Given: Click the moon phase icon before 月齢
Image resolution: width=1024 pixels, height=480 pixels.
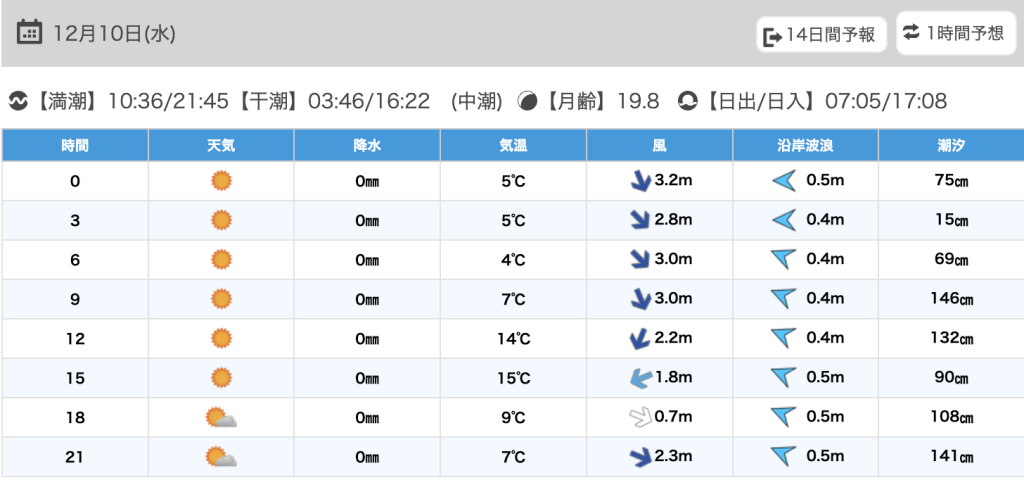Looking at the screenshot, I should click(x=527, y=101).
